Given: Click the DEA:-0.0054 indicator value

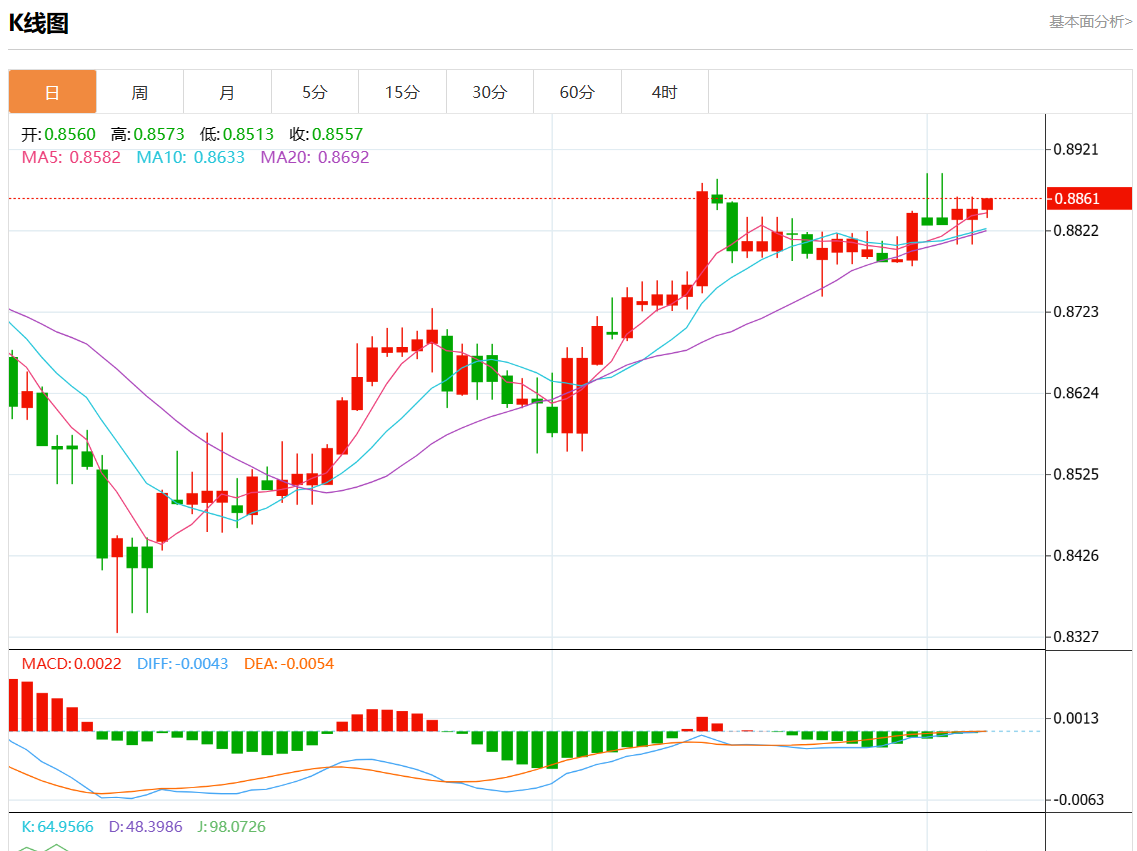Looking at the screenshot, I should point(289,664).
